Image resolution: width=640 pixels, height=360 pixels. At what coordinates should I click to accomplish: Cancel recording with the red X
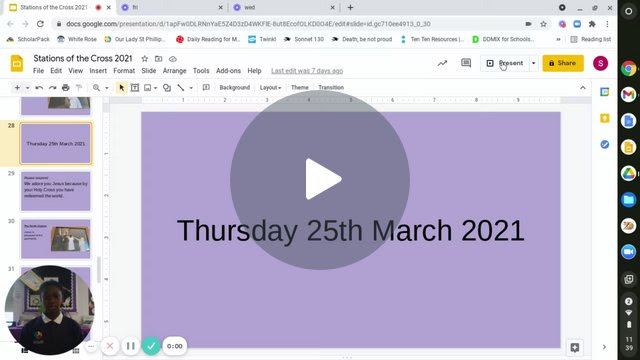coord(110,346)
